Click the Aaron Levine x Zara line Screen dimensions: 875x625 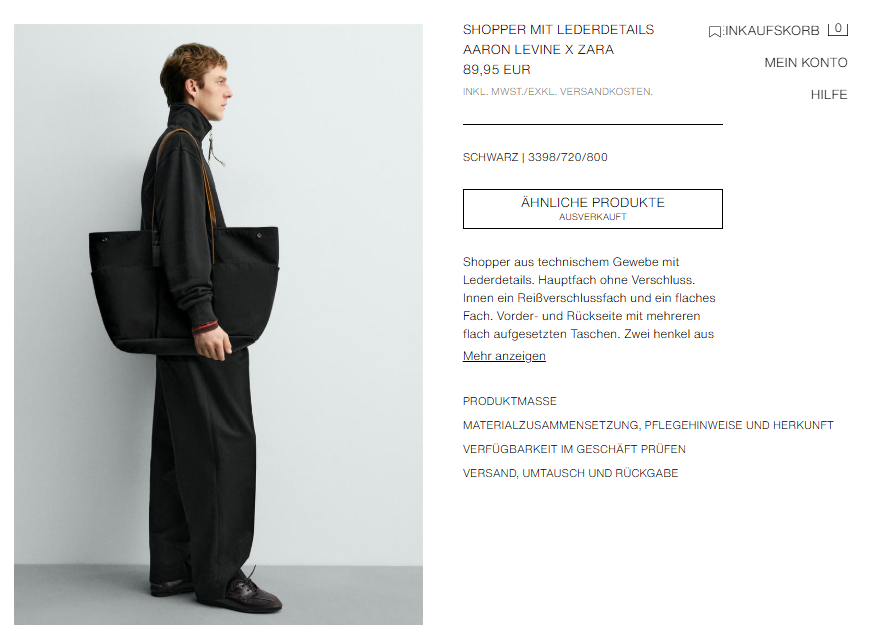pyautogui.click(x=538, y=50)
